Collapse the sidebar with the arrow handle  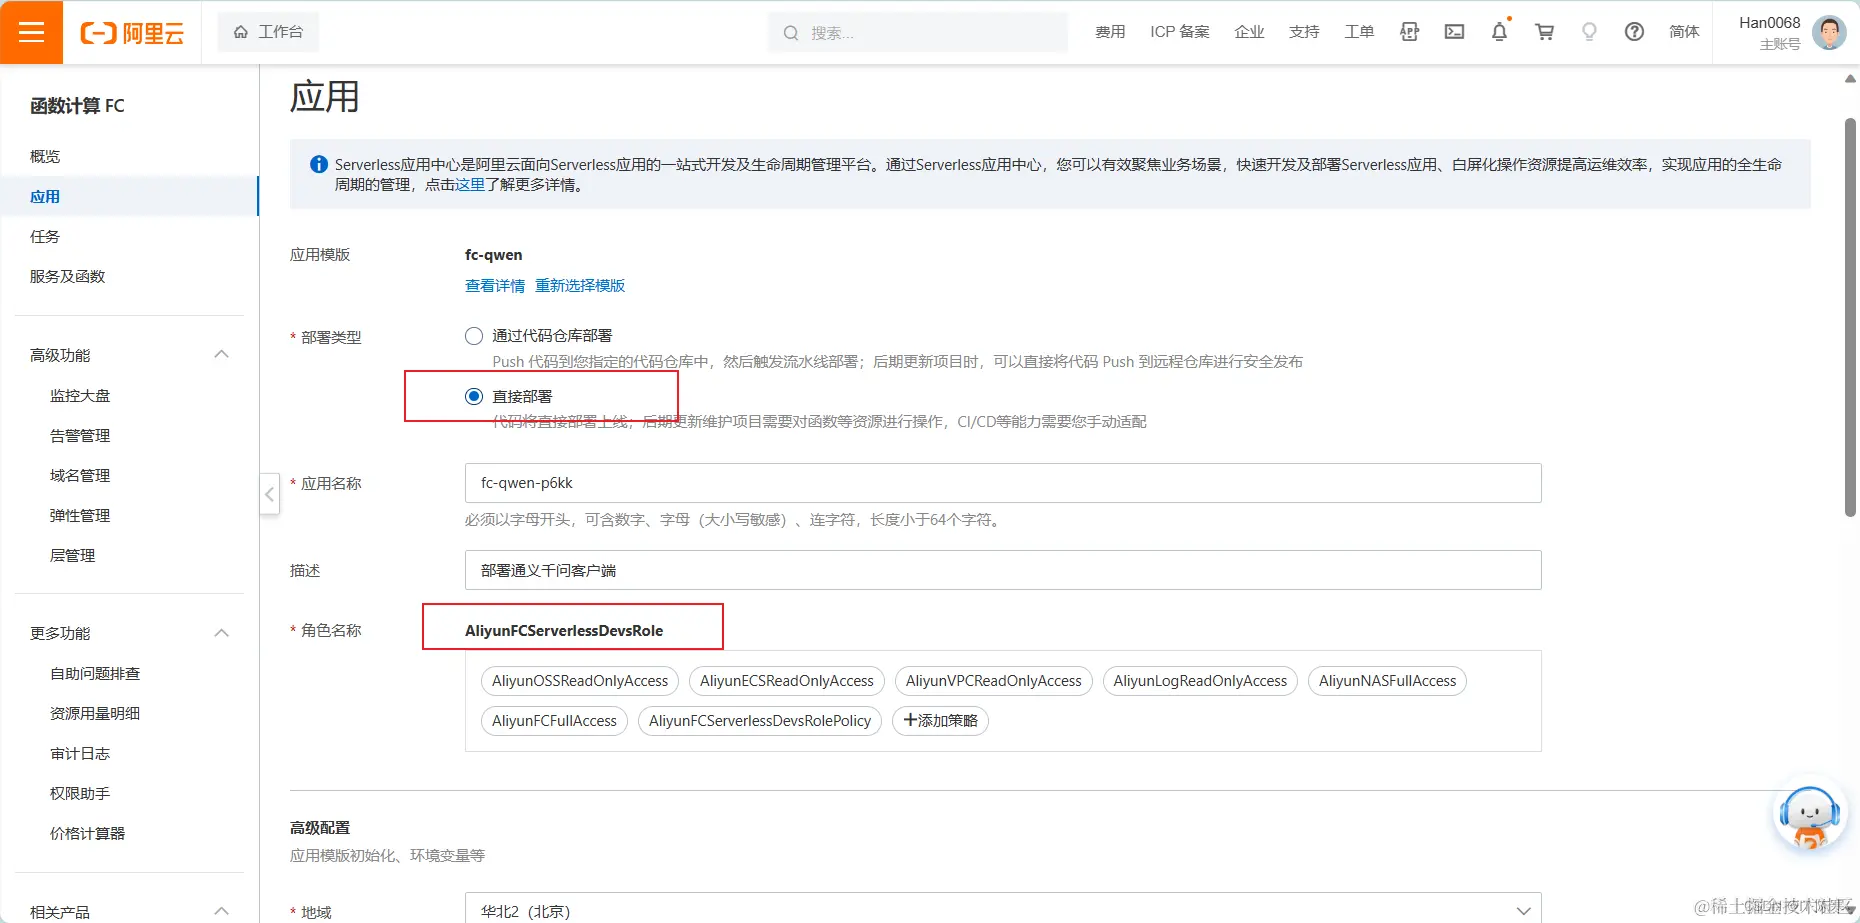269,494
